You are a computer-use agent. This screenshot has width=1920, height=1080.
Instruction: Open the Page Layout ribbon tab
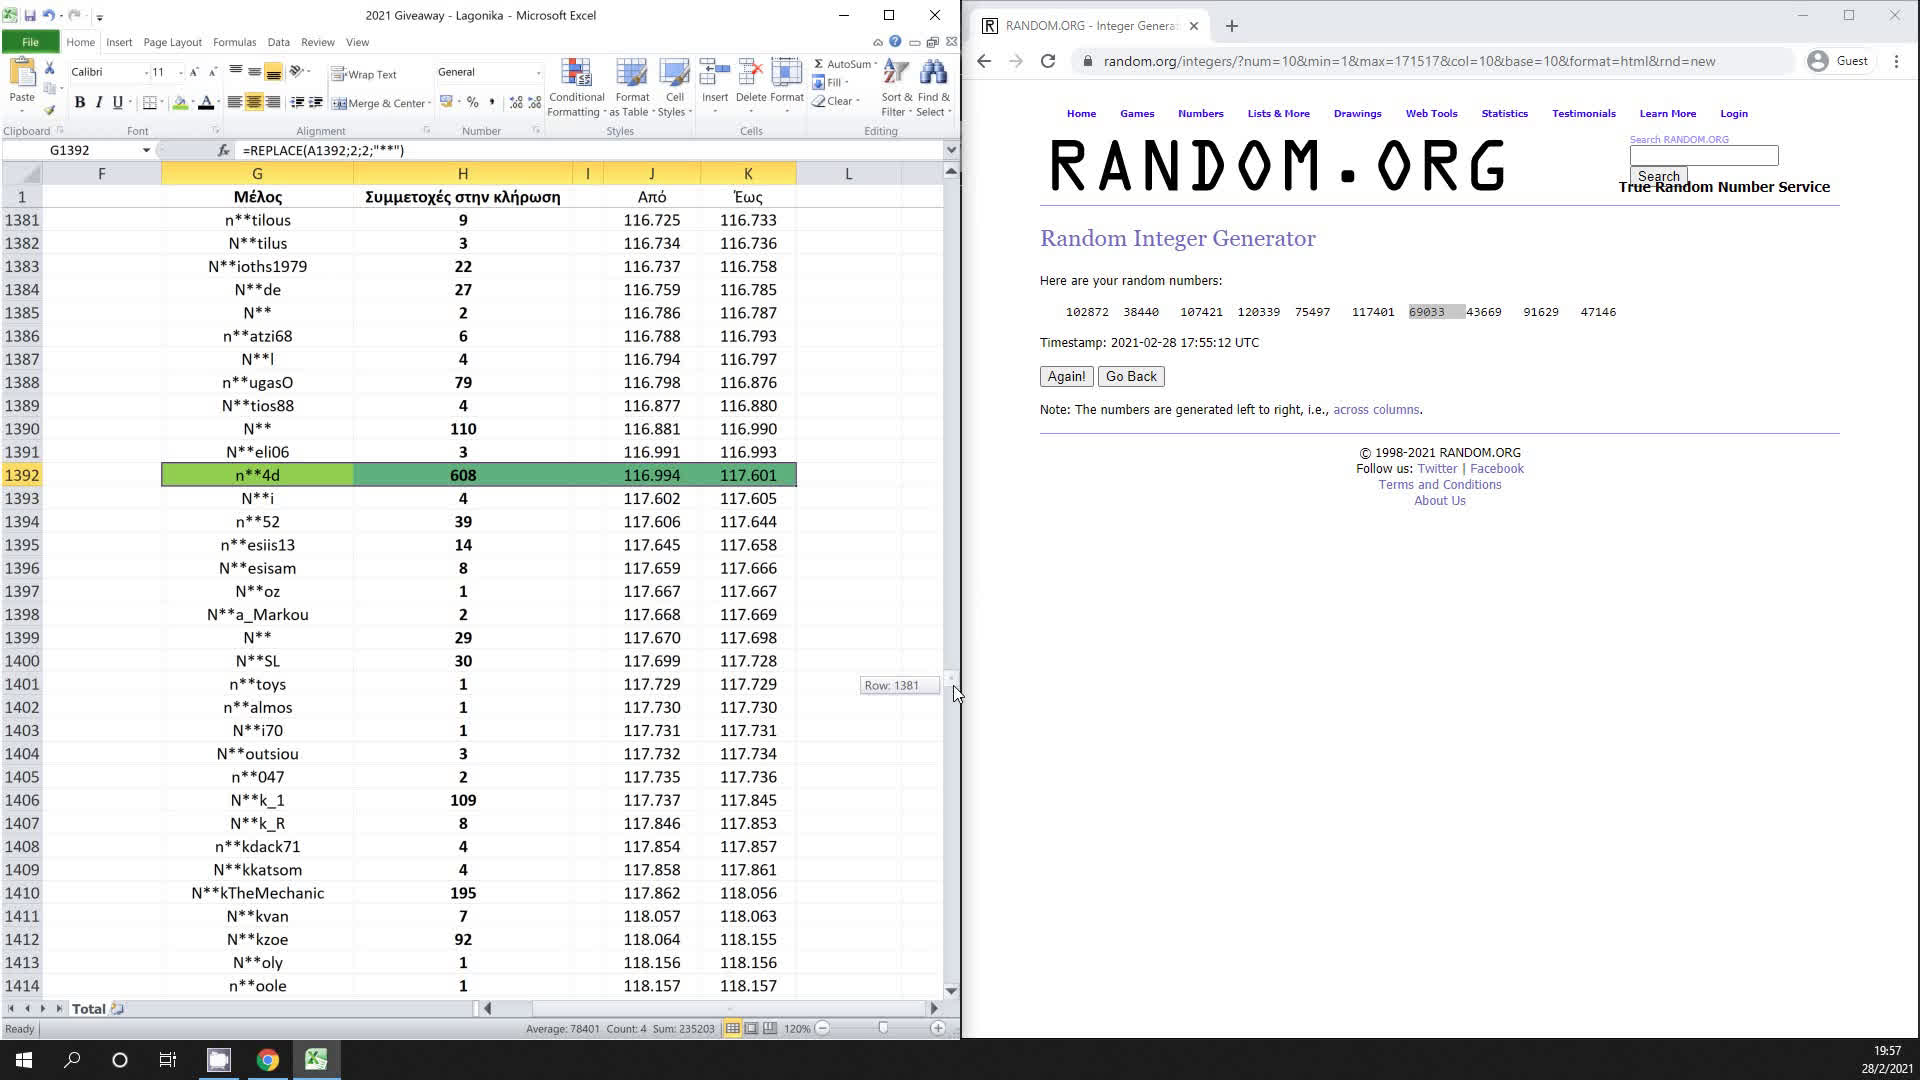pos(172,42)
